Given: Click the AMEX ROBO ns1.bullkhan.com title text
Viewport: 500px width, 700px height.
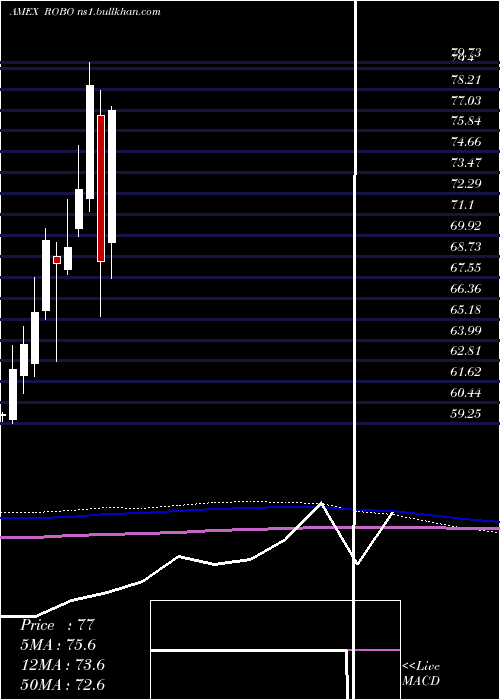Looking at the screenshot, I should [85, 12].
